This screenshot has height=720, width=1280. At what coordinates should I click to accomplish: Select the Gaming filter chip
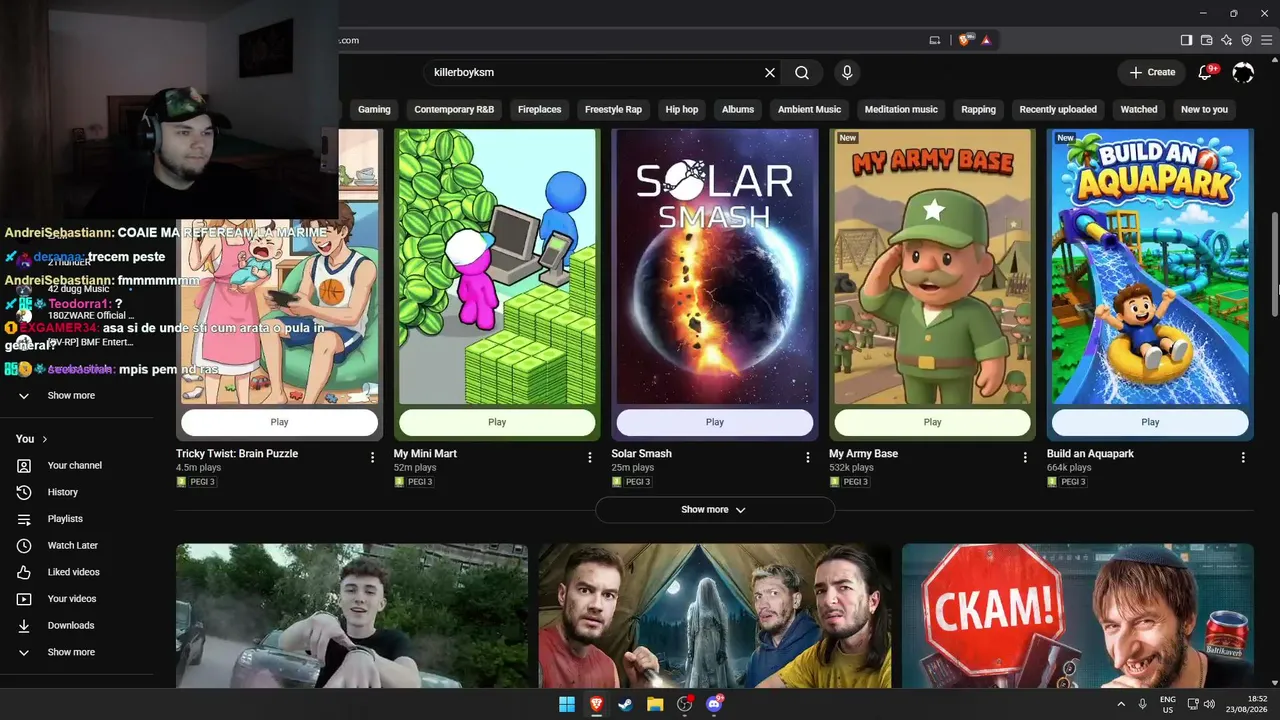(x=374, y=110)
